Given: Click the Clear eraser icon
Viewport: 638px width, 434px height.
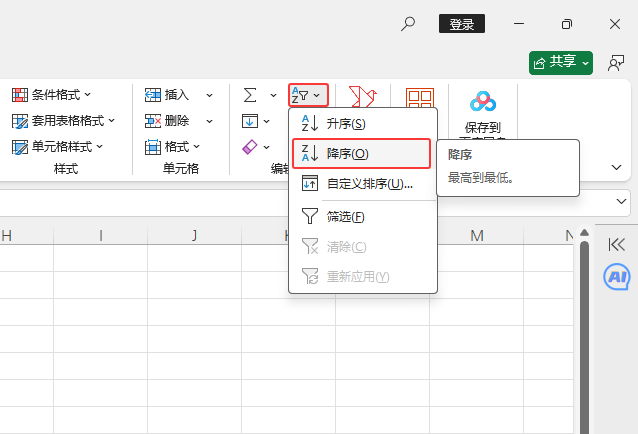Looking at the screenshot, I should 250,146.
